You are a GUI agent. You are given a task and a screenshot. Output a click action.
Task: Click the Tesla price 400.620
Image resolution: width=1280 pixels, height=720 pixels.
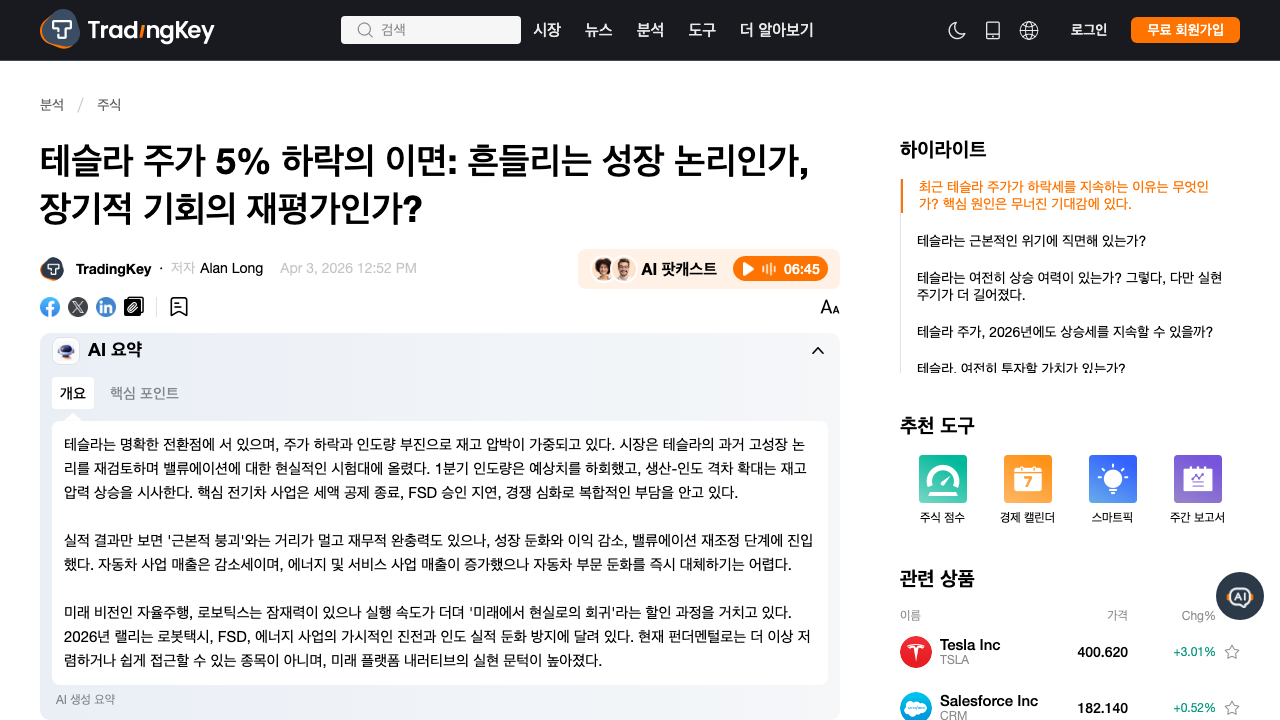tap(1102, 652)
